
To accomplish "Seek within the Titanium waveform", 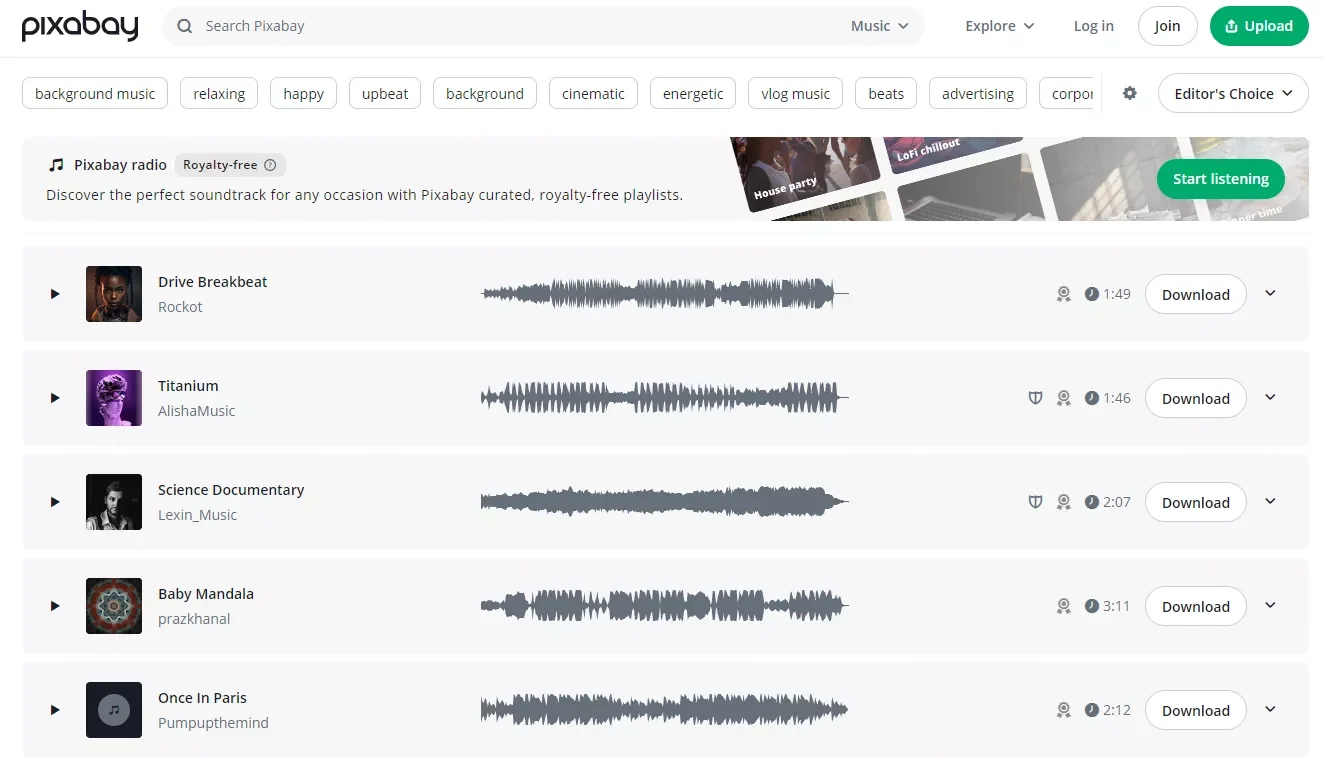I will [x=665, y=398].
